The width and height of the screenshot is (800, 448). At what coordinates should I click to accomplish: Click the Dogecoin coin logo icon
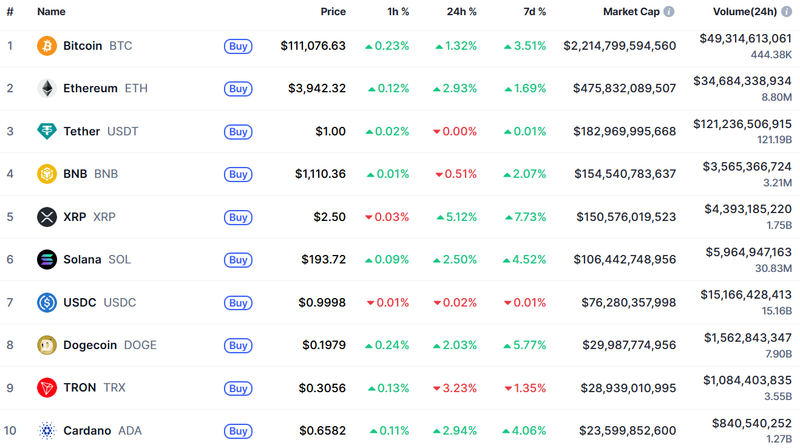[47, 345]
